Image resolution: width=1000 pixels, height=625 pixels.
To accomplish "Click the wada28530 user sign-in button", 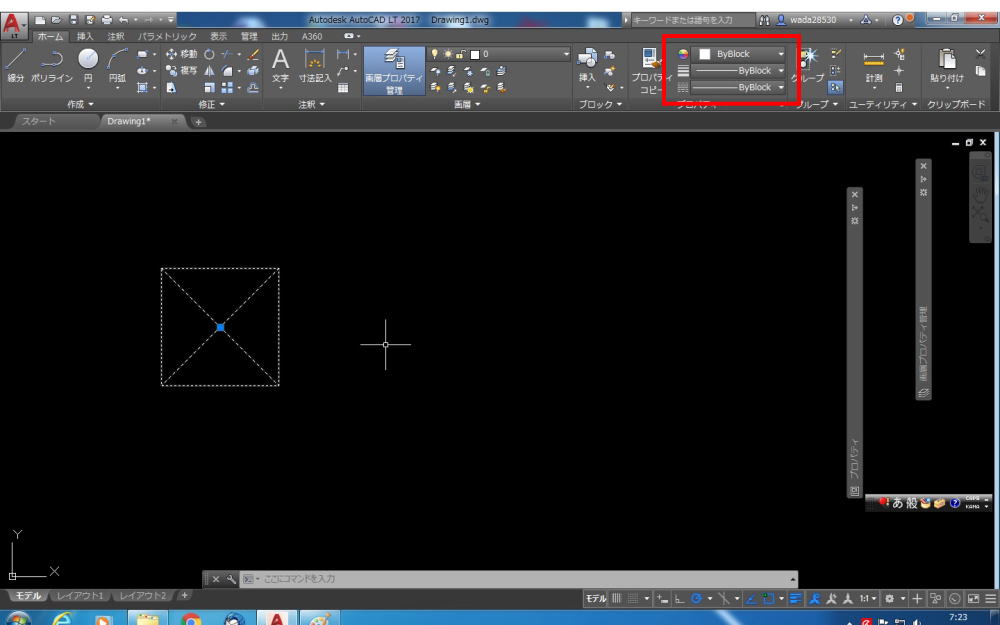I will pyautogui.click(x=807, y=20).
